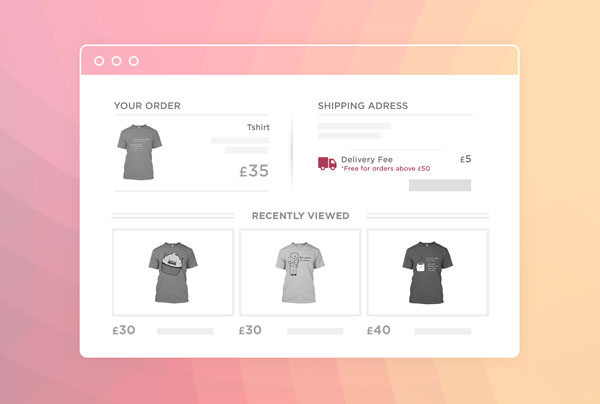Click the Shipping Adress heading
600x404 pixels.
[x=363, y=106]
